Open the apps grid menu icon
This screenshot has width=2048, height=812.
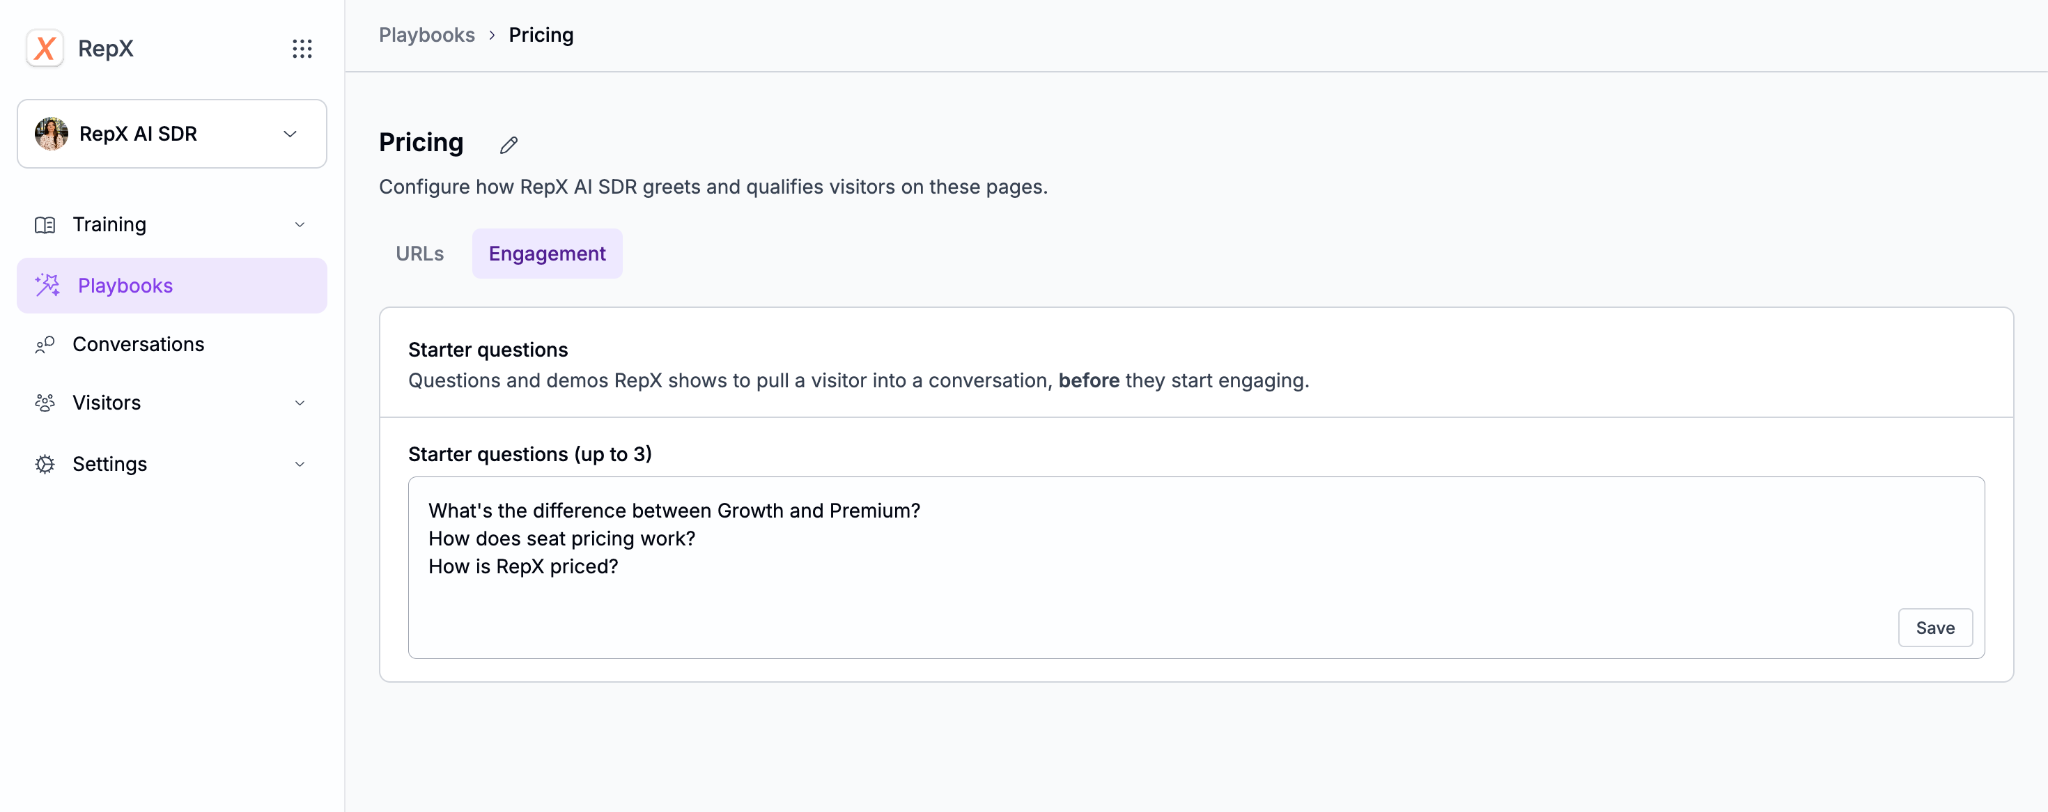click(302, 49)
